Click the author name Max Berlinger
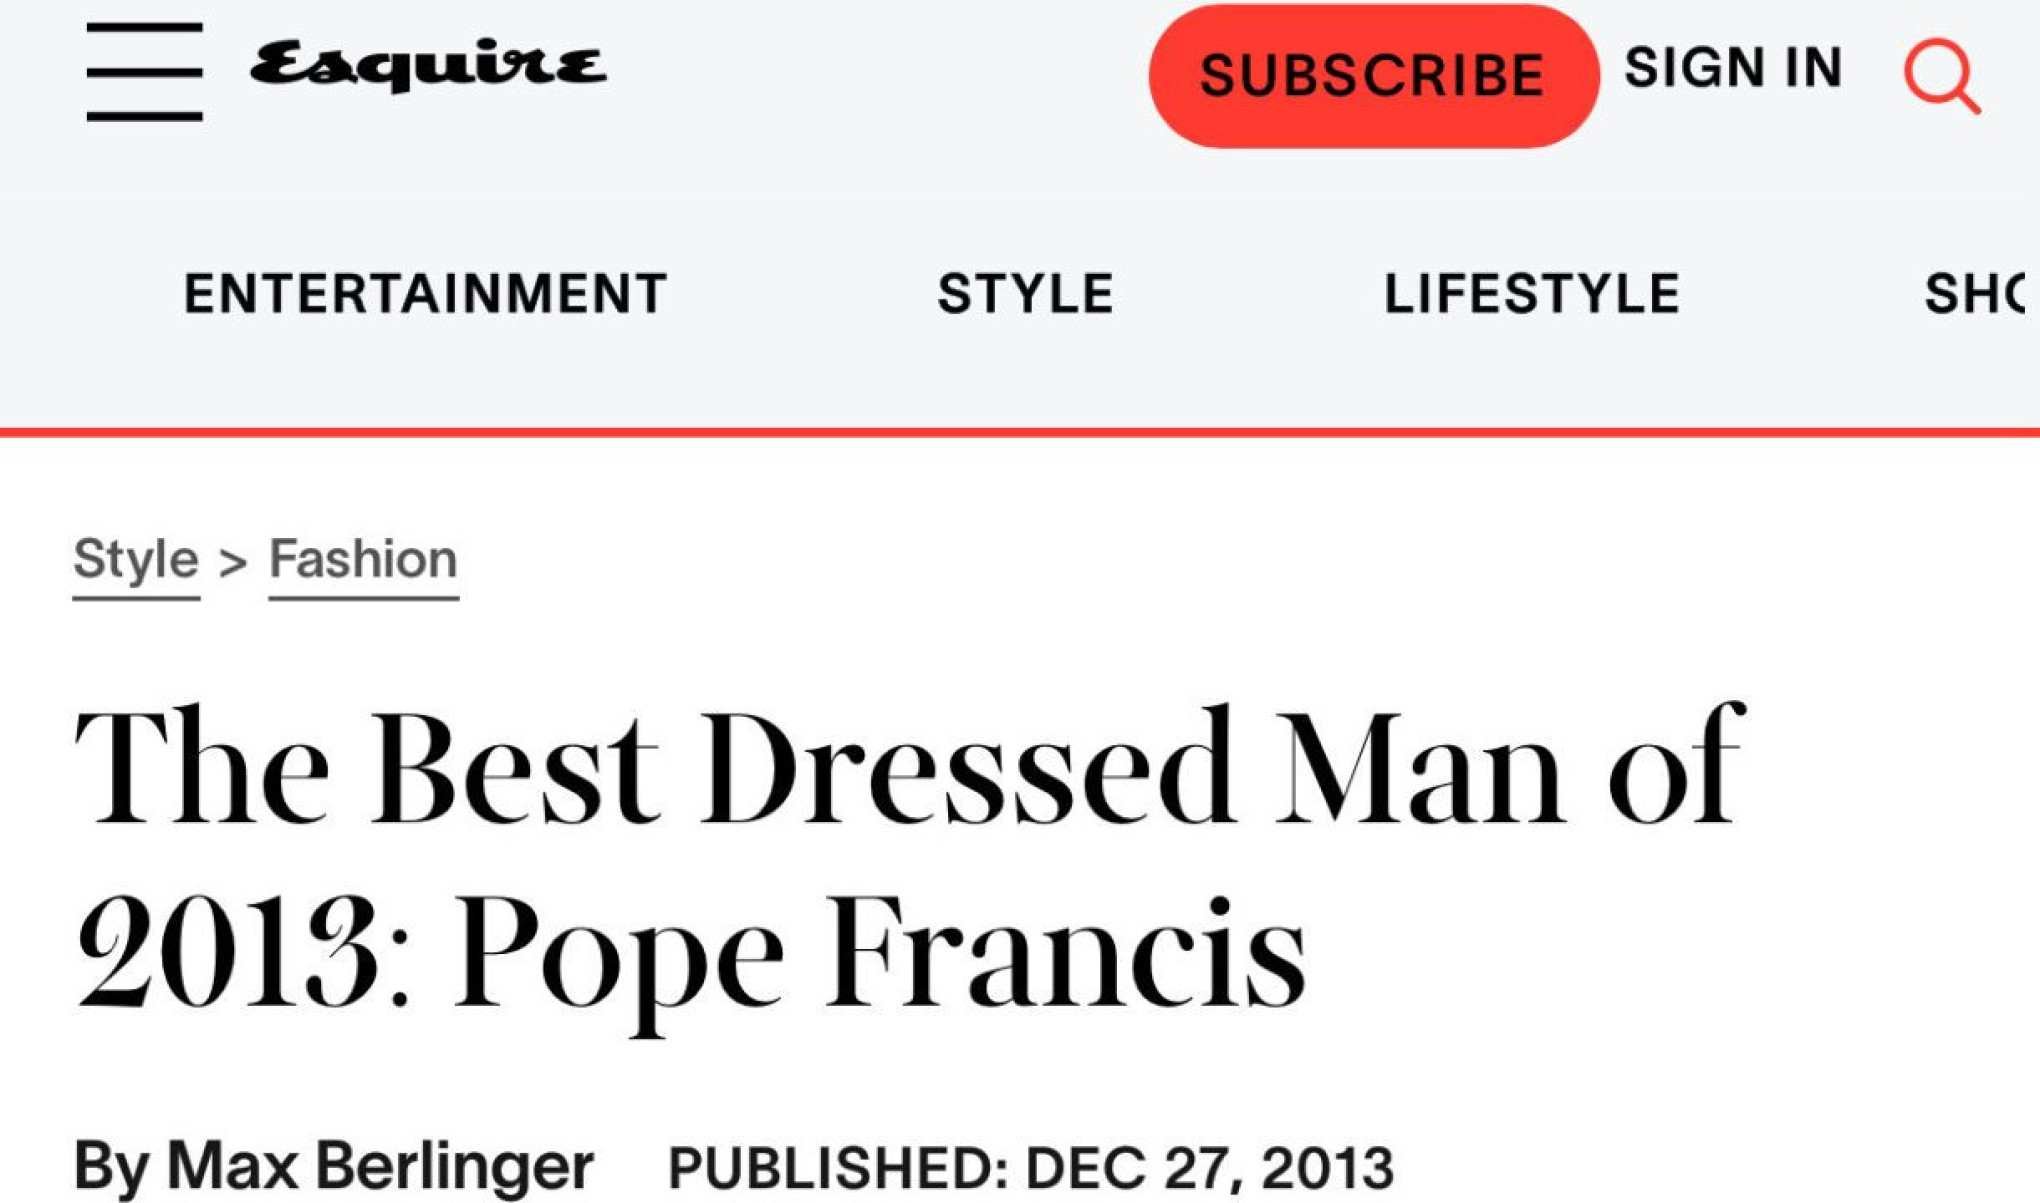The height and width of the screenshot is (1203, 2040). [380, 1166]
